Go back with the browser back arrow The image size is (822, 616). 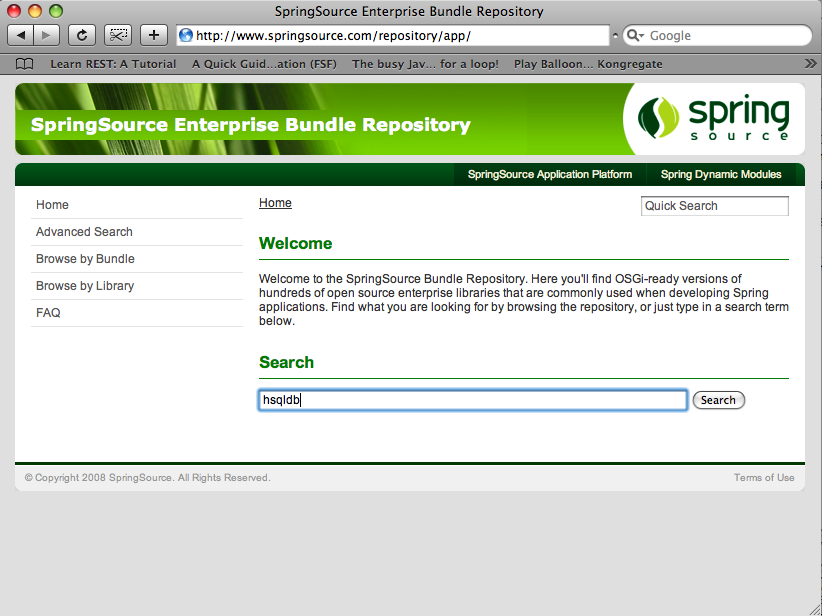[x=20, y=36]
